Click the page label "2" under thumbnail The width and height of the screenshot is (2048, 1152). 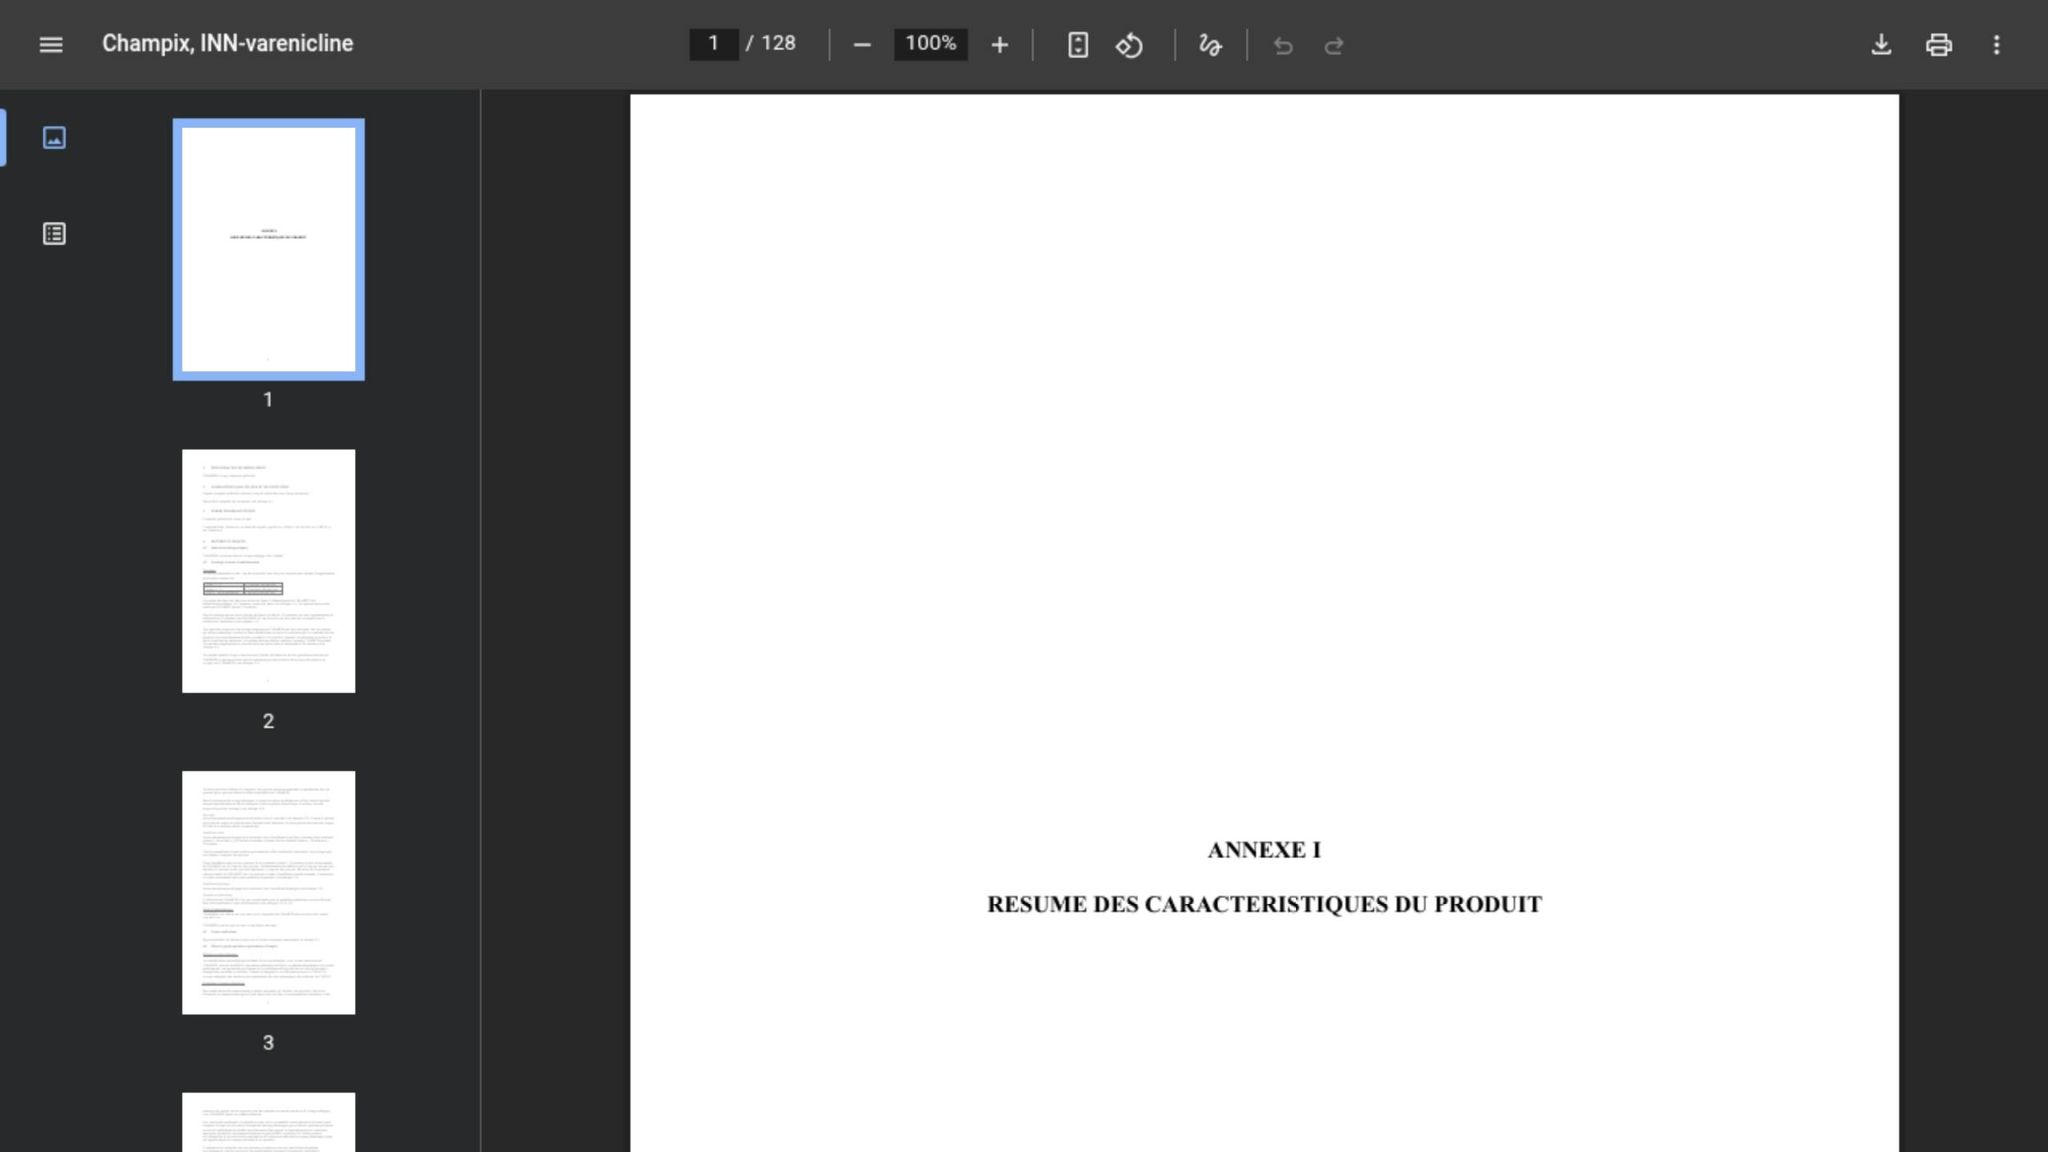pos(268,721)
